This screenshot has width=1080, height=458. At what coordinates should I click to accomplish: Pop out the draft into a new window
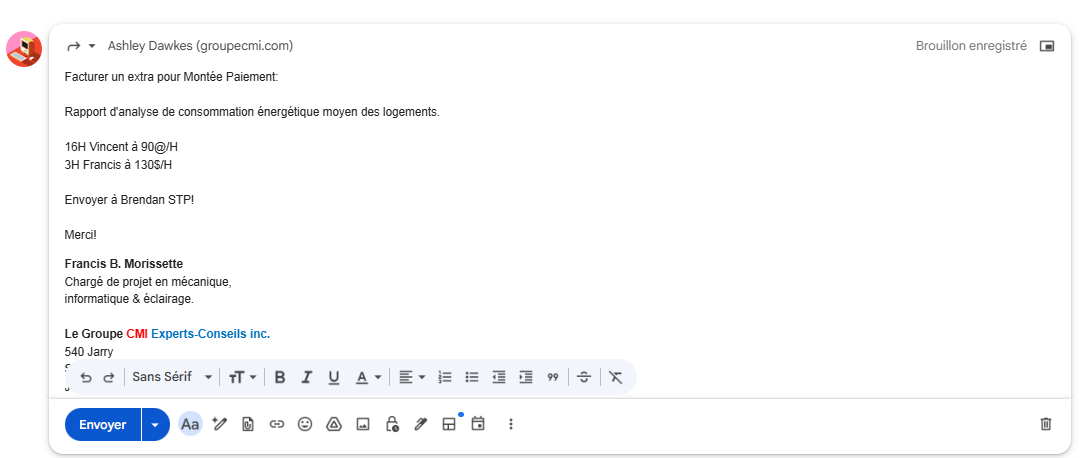pyautogui.click(x=1047, y=46)
